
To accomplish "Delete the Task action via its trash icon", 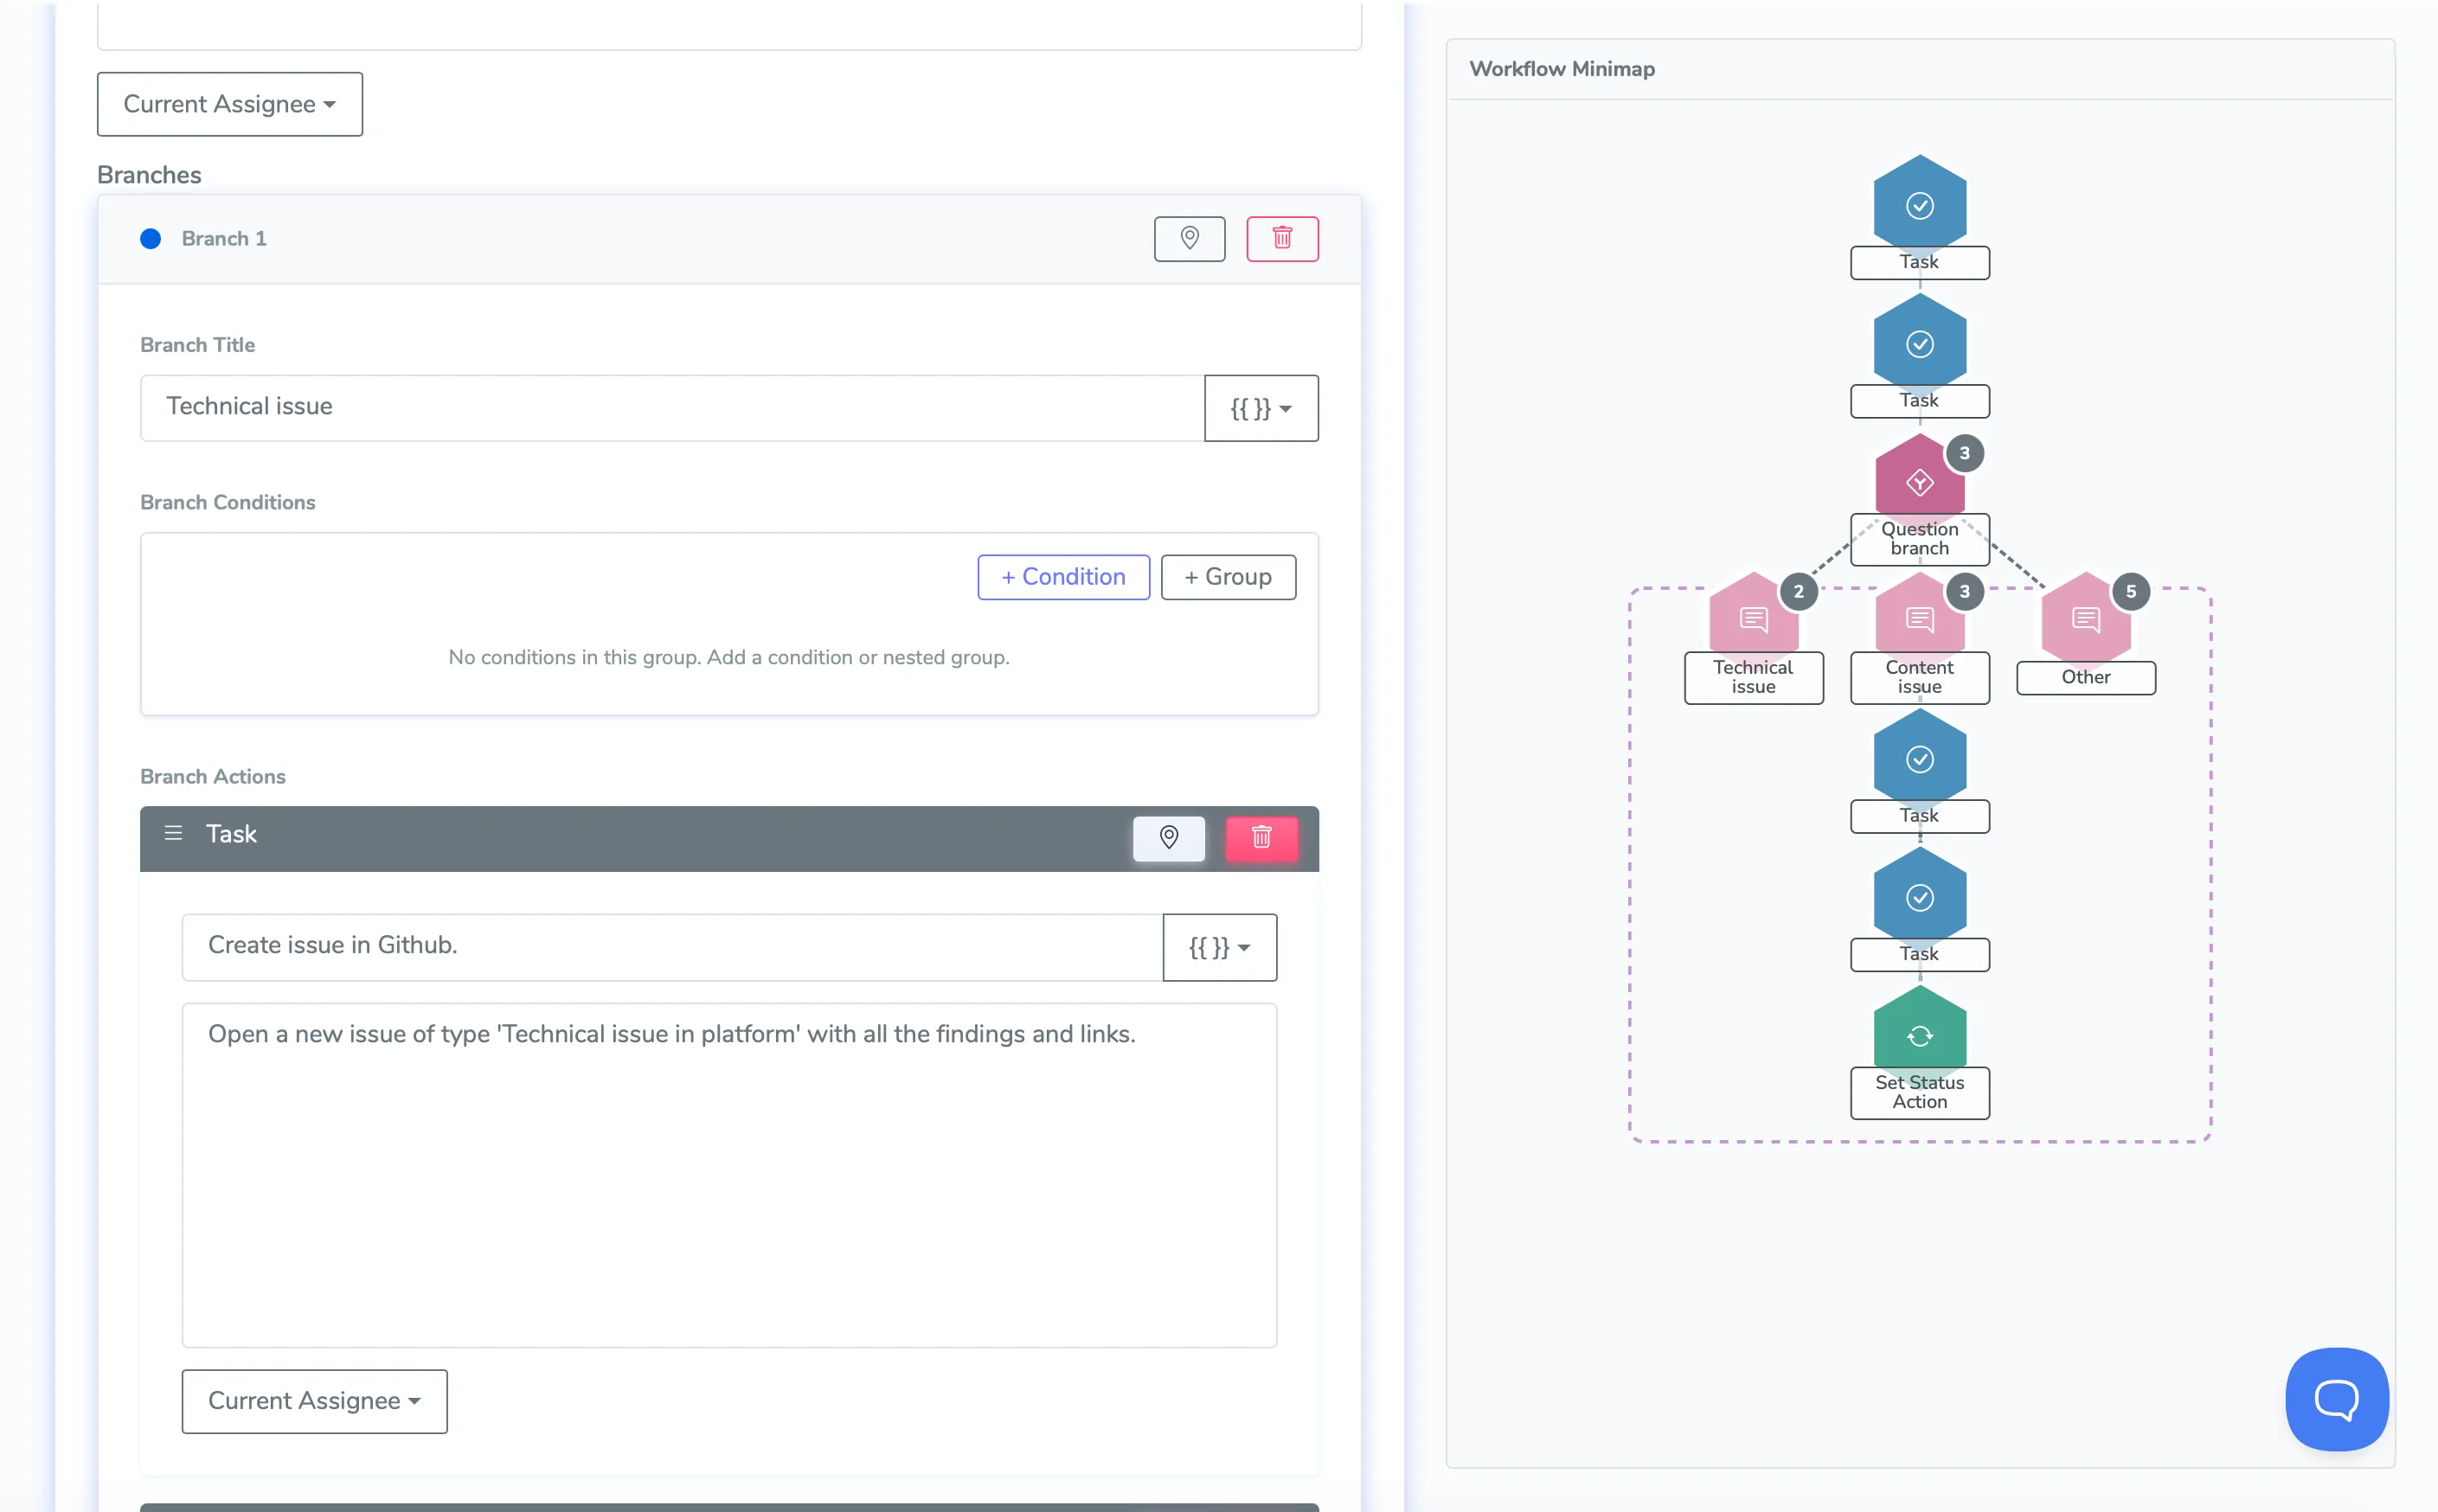I will [x=1261, y=837].
